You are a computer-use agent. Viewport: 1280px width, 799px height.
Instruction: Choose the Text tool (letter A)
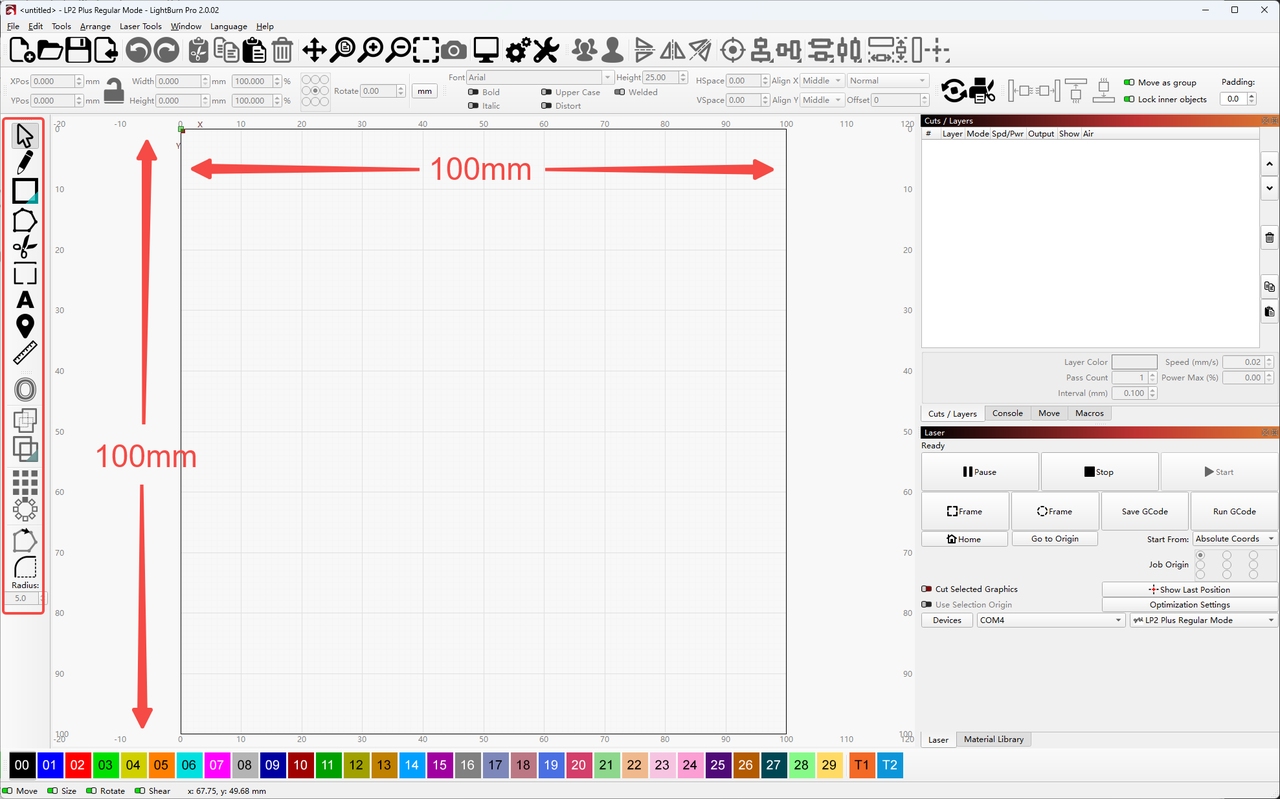pyautogui.click(x=25, y=299)
